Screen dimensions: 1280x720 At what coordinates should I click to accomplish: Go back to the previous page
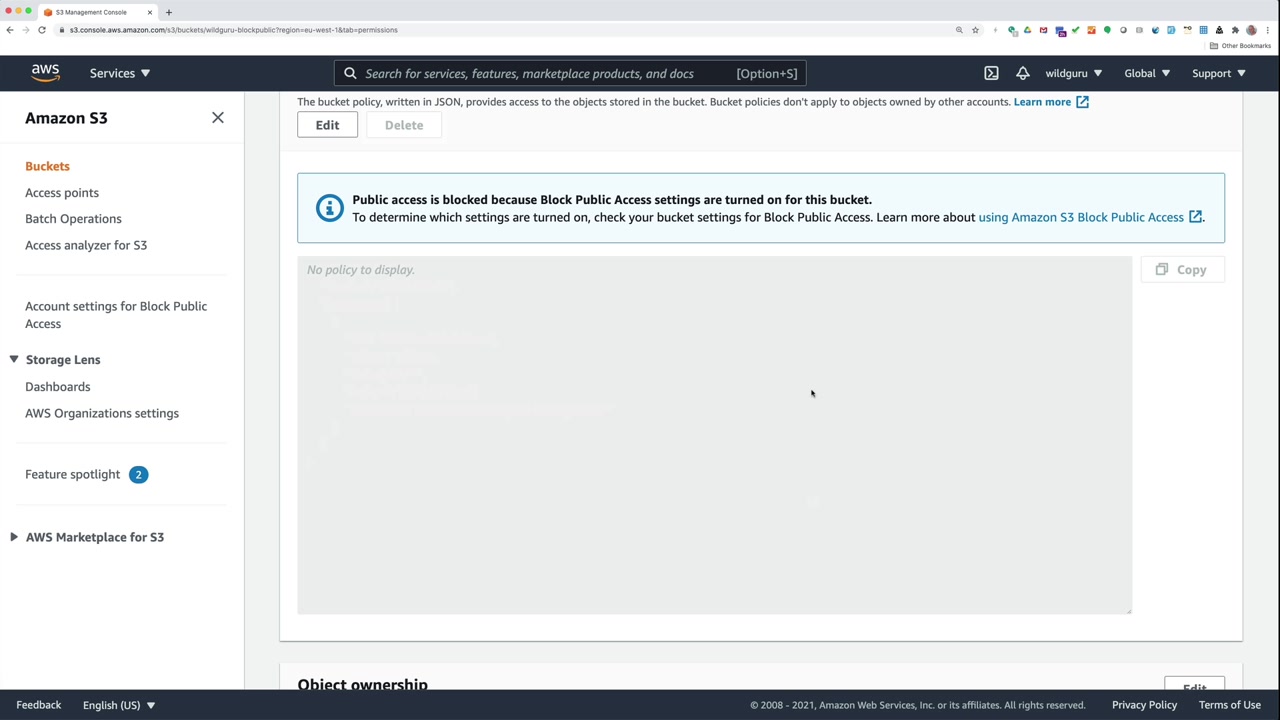(10, 30)
